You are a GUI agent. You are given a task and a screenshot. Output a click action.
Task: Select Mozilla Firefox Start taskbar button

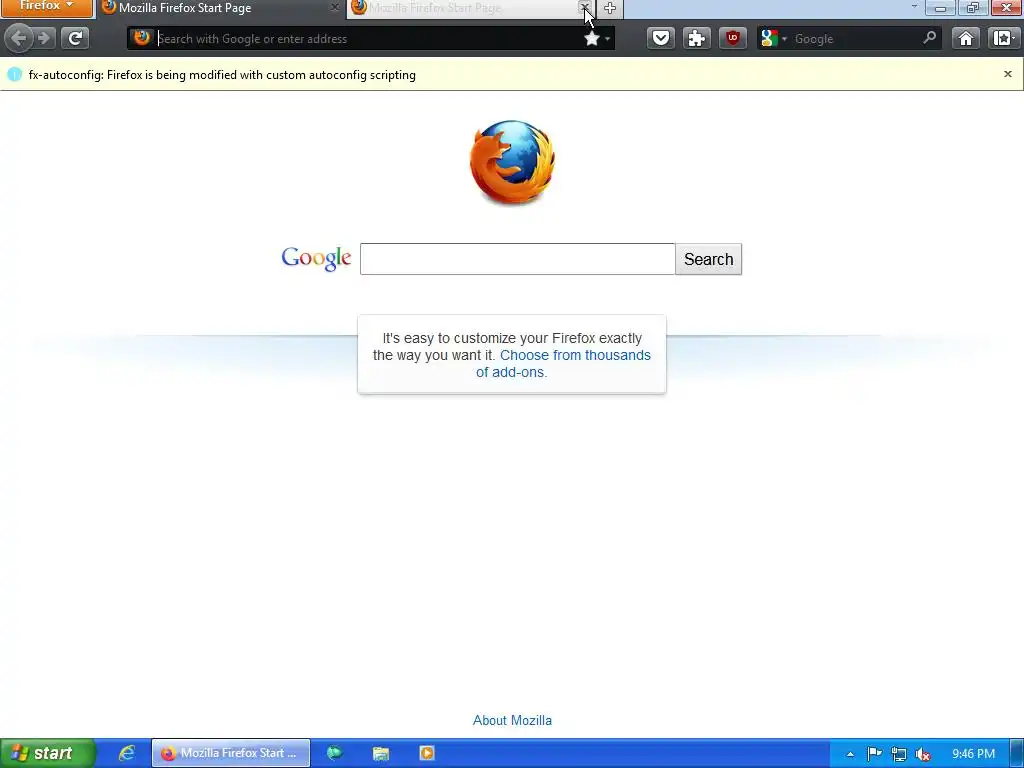[231, 753]
